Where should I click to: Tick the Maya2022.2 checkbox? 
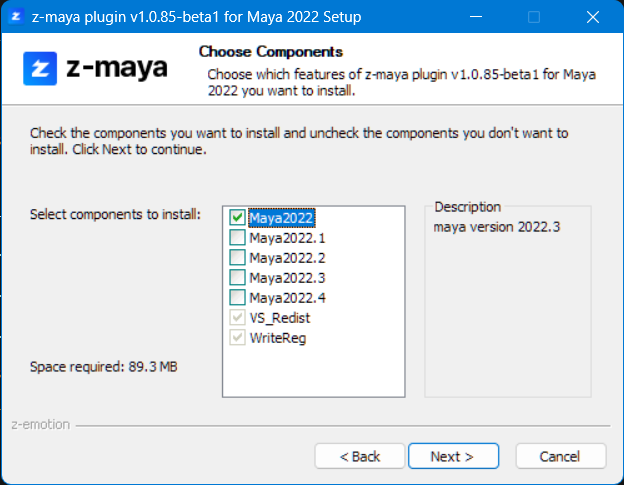point(237,258)
